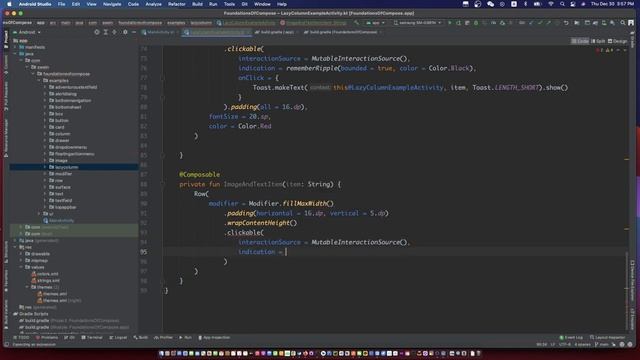Hide the Project panel with minus icon
The width and height of the screenshot is (640, 360).
click(x=134, y=32)
